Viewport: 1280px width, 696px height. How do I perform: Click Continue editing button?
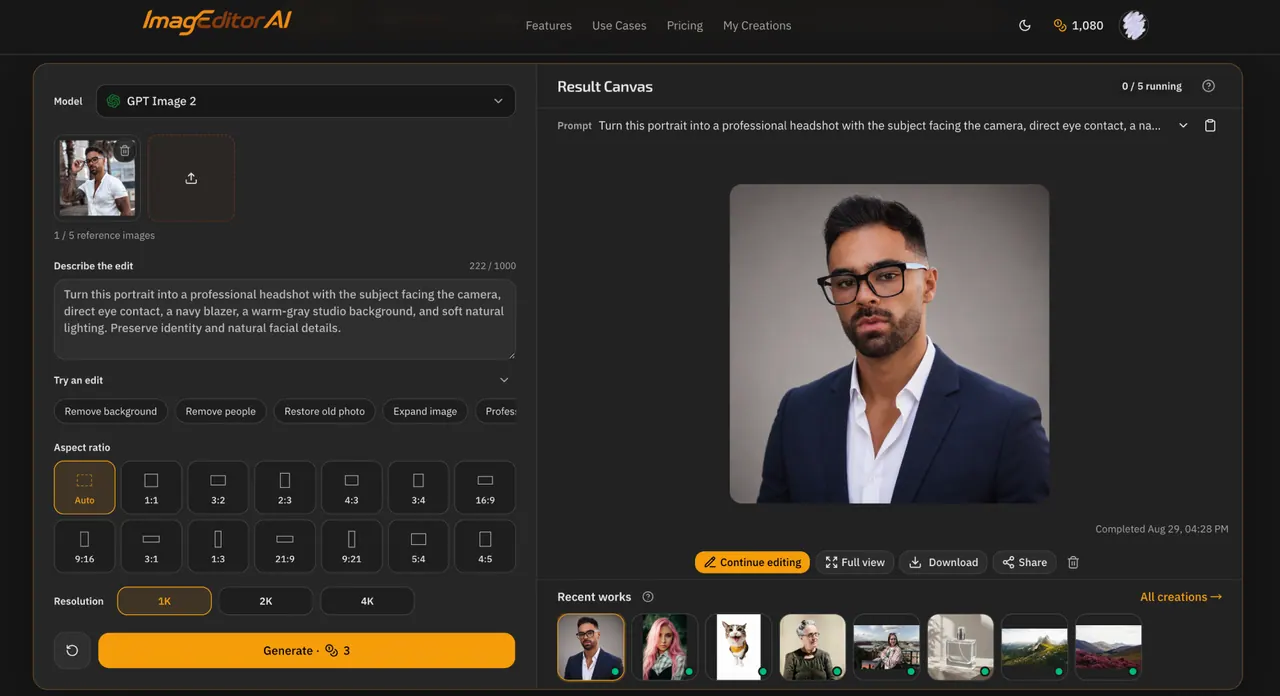[x=752, y=563]
